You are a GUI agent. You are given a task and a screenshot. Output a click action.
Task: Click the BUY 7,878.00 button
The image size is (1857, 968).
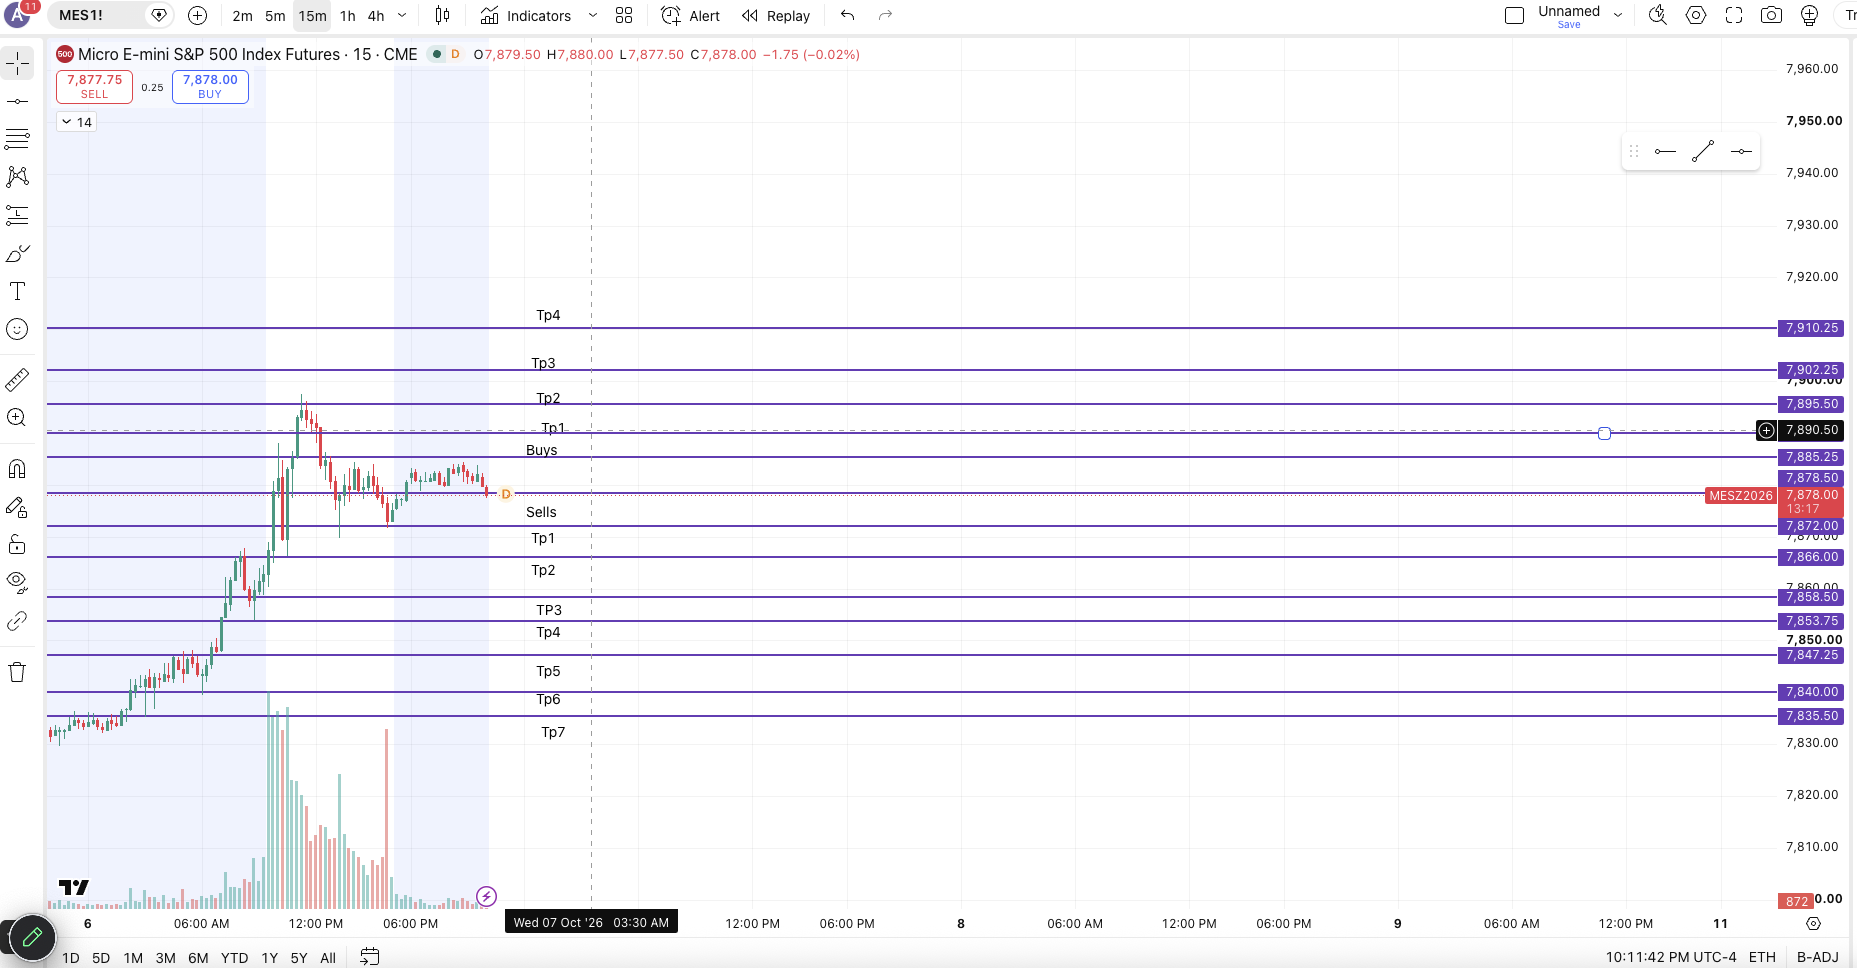(x=210, y=86)
